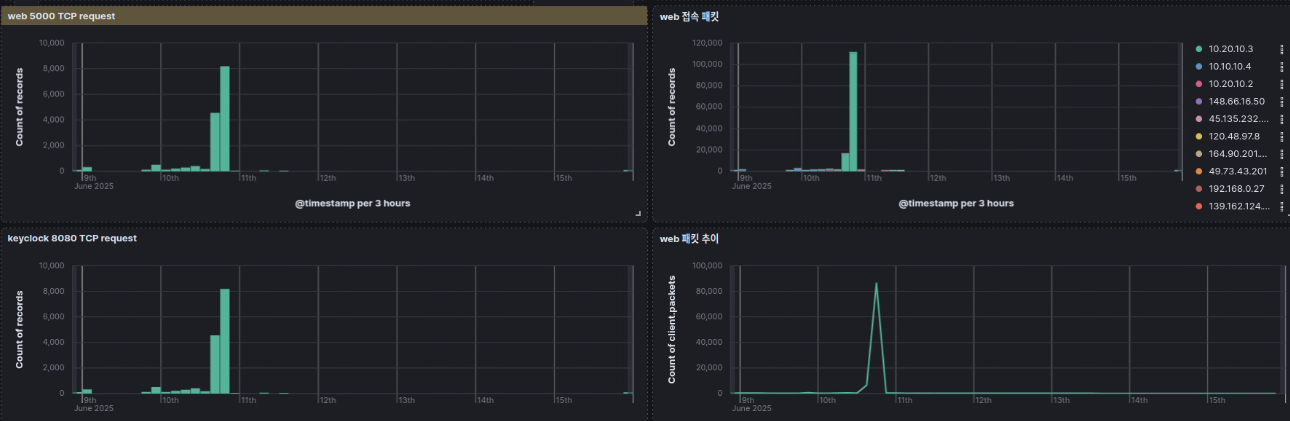
Task: Click the resize handle of web 5000 TCP request panel
Action: click(638, 213)
